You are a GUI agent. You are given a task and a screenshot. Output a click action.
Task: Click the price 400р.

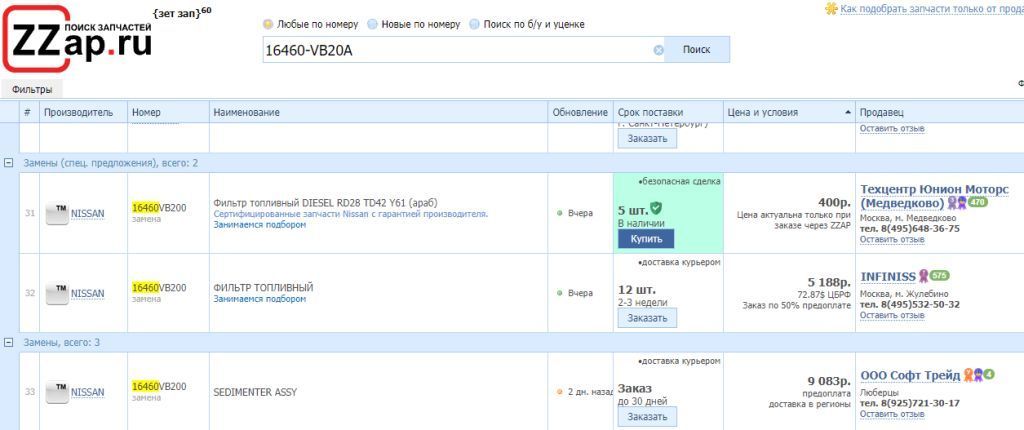pos(834,202)
